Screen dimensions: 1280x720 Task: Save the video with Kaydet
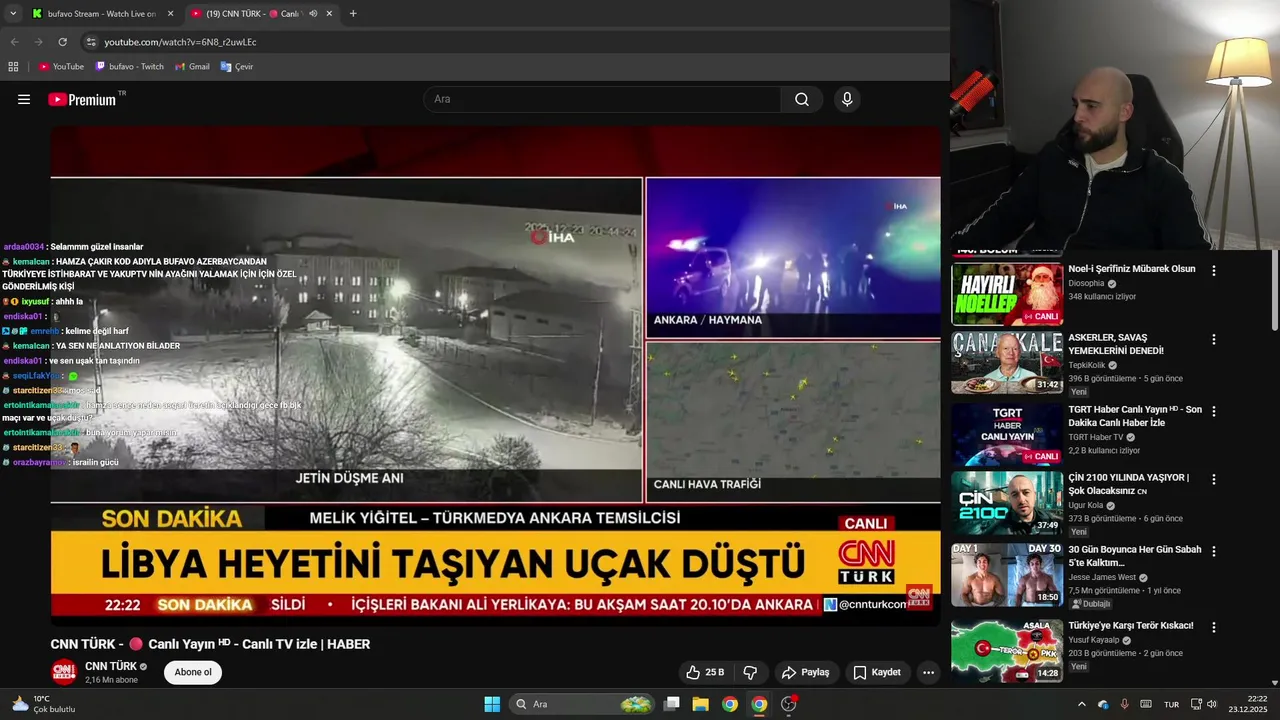[x=877, y=672]
